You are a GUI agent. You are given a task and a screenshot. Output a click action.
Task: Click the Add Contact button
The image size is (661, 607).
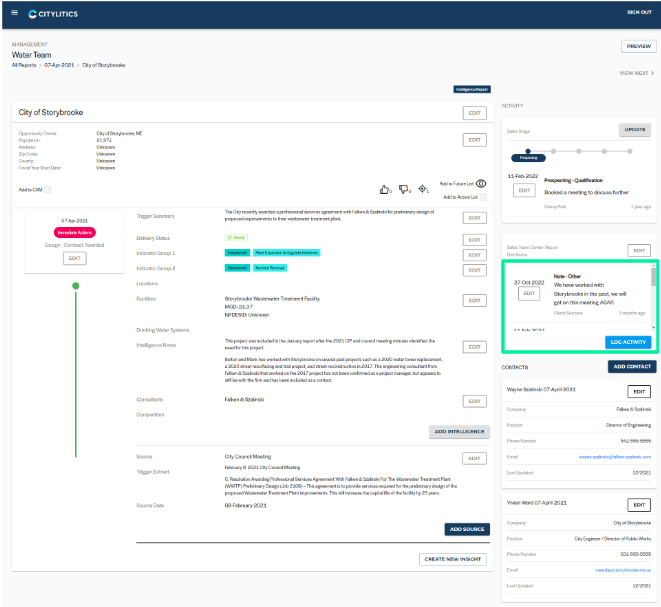pyautogui.click(x=632, y=367)
